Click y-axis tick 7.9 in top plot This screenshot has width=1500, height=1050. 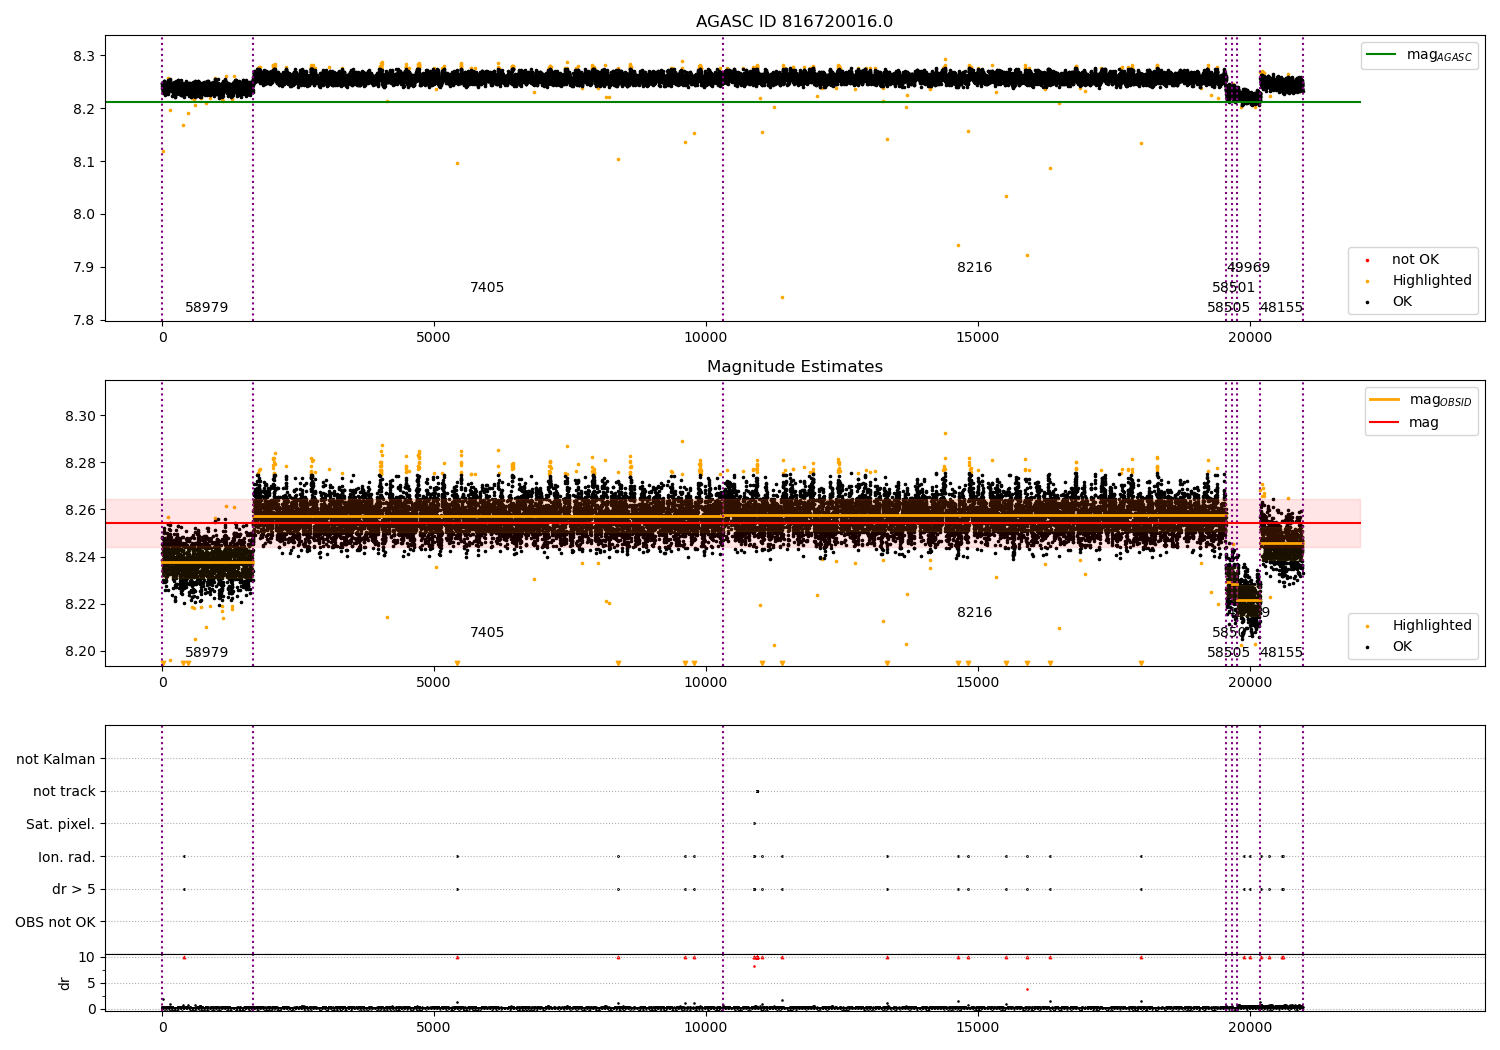click(84, 268)
